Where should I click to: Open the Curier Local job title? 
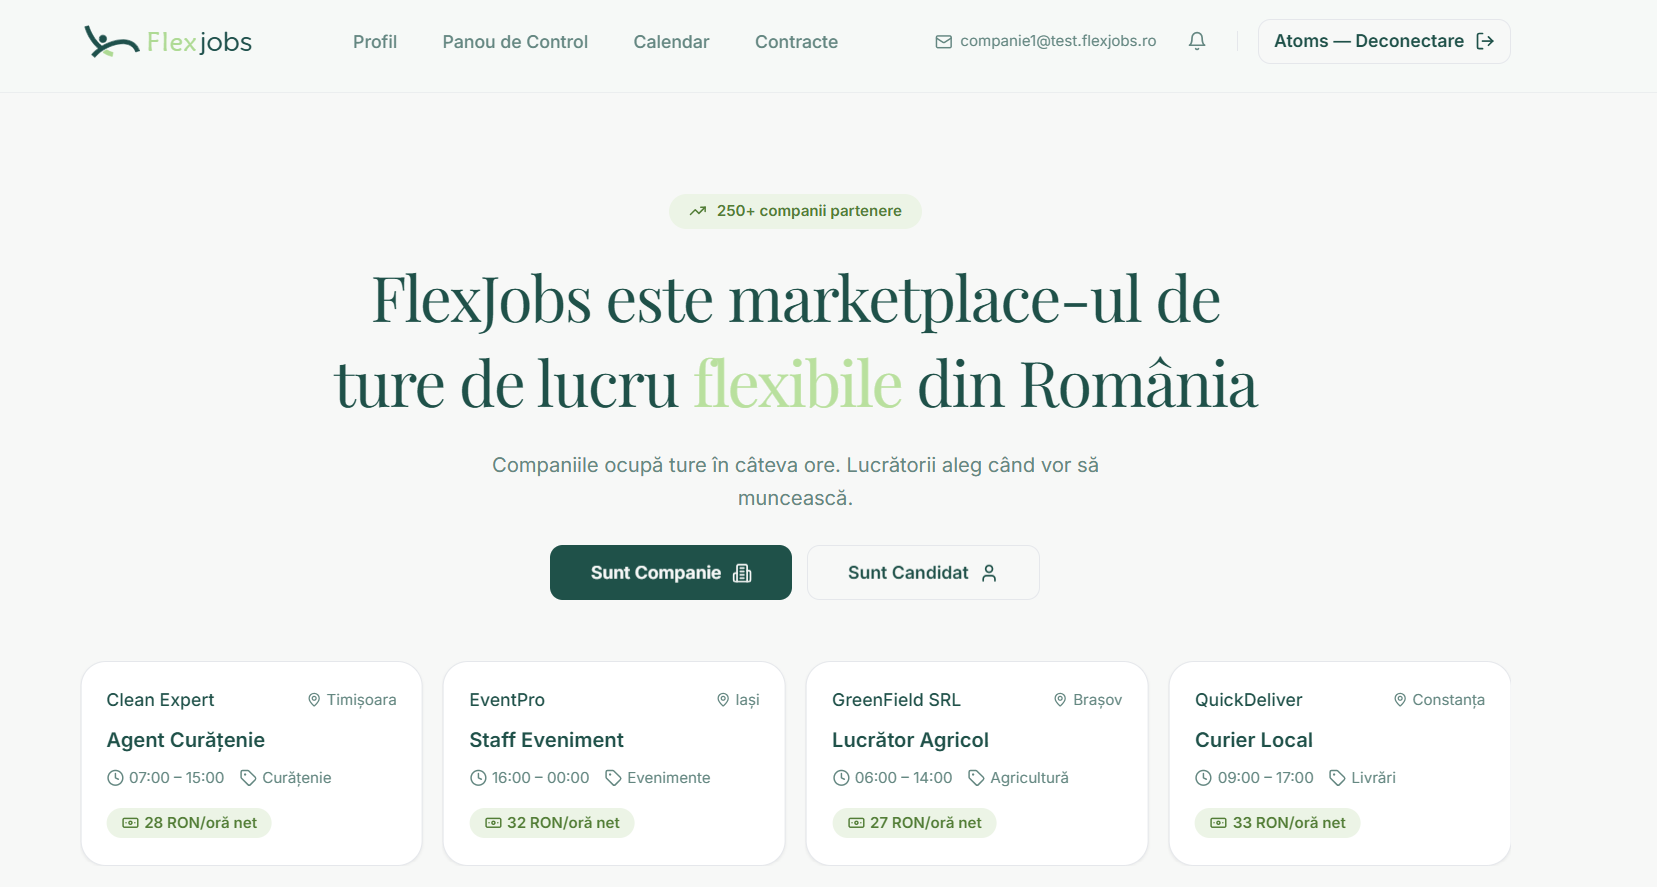point(1254,740)
